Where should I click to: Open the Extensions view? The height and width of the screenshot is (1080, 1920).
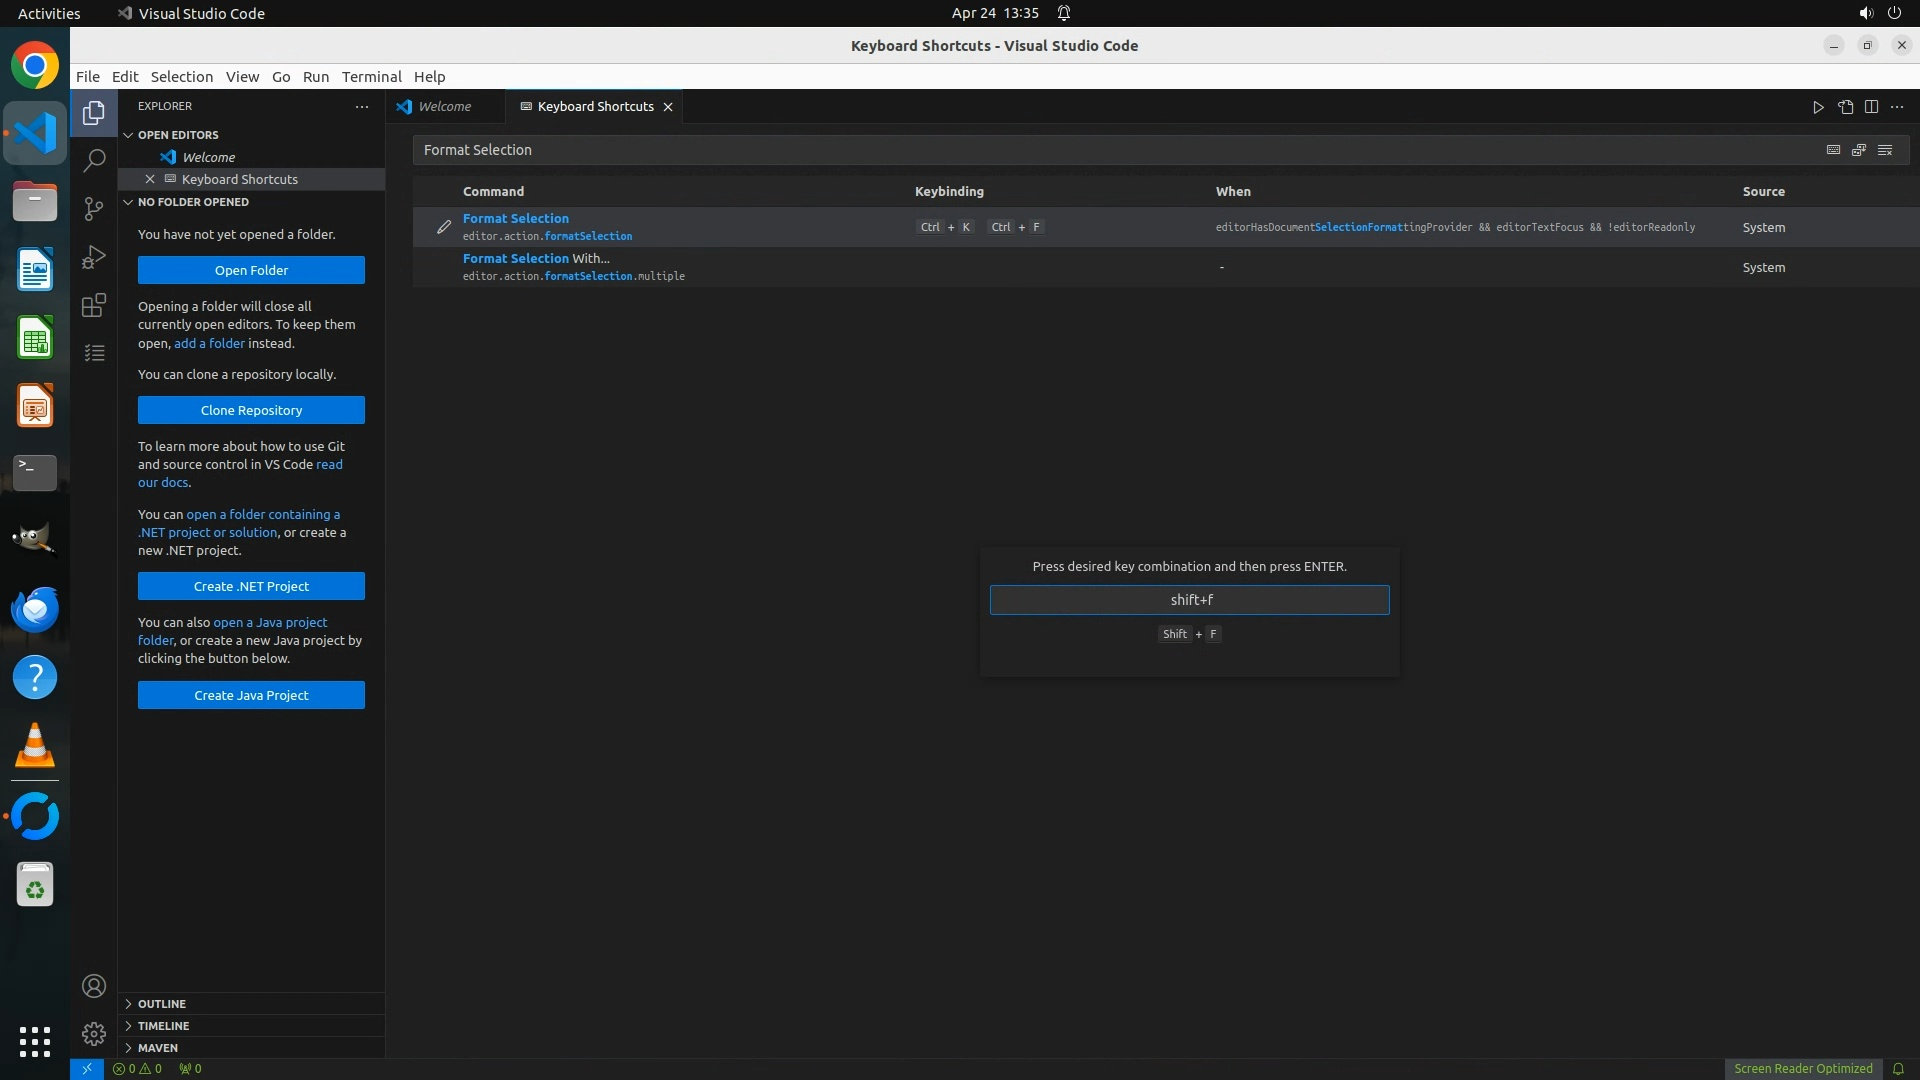tap(94, 305)
